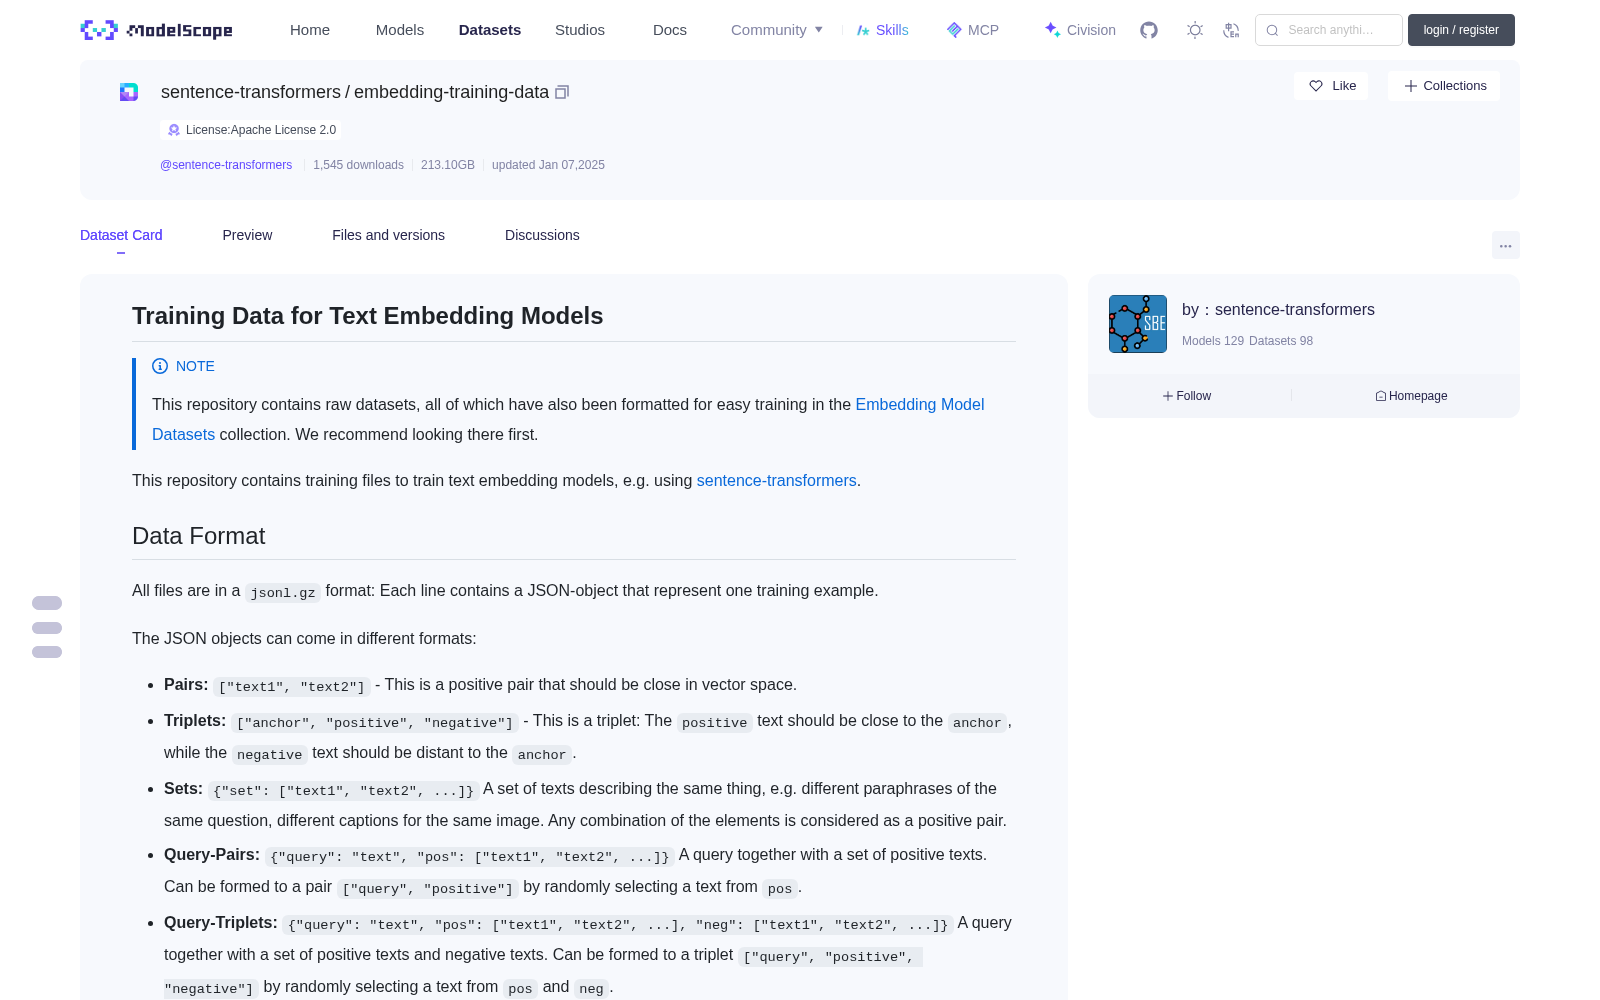The height and width of the screenshot is (1000, 1600).
Task: Toggle light/dark theme sun icon
Action: [x=1195, y=30]
